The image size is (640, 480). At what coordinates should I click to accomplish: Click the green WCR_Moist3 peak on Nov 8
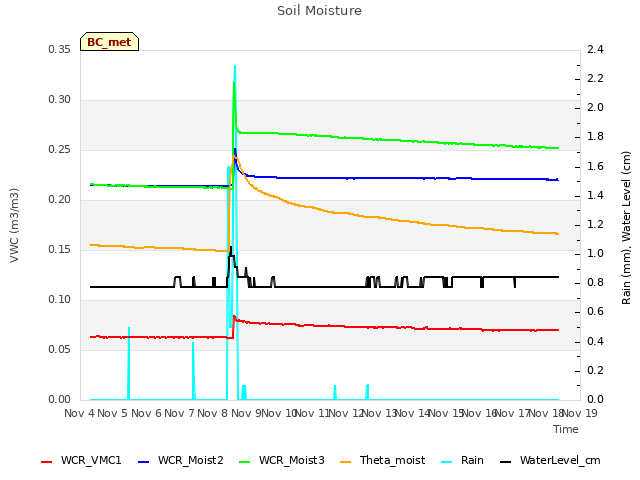point(234,84)
